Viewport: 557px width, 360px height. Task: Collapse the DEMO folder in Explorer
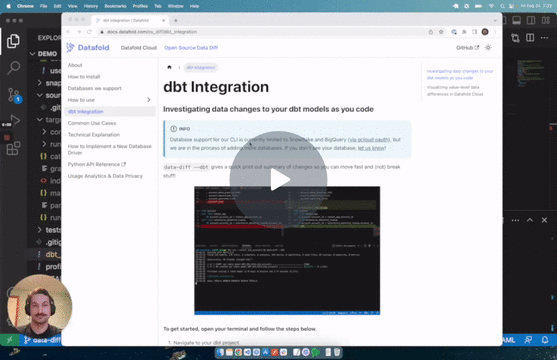click(x=32, y=54)
